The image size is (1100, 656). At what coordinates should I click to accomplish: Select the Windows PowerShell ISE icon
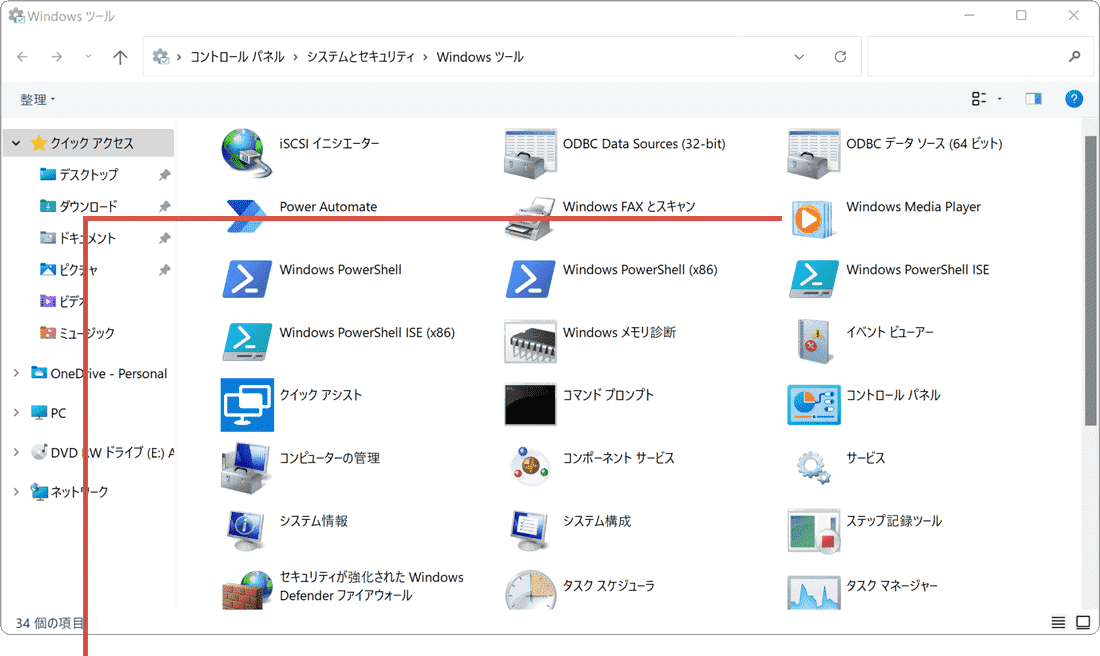[x=813, y=279]
